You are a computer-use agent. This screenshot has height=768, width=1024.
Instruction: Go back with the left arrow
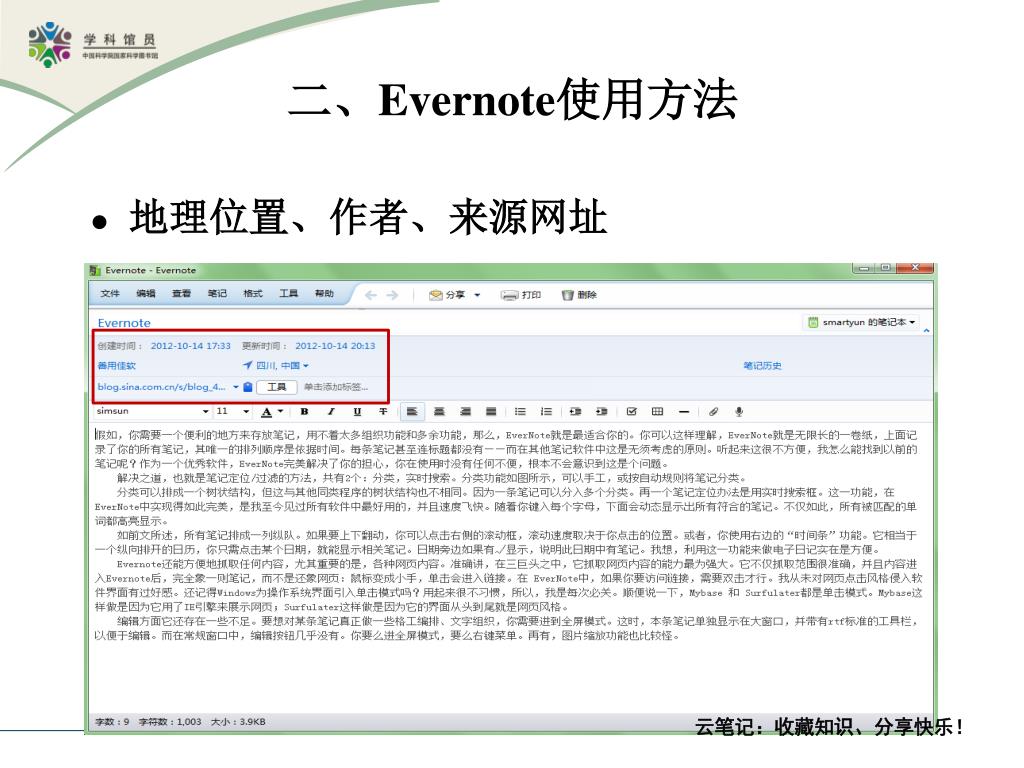click(x=370, y=295)
